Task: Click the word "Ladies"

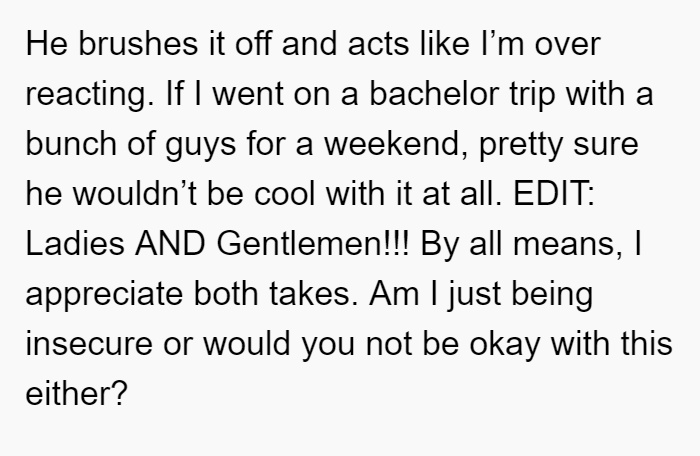Action: [x=75, y=244]
